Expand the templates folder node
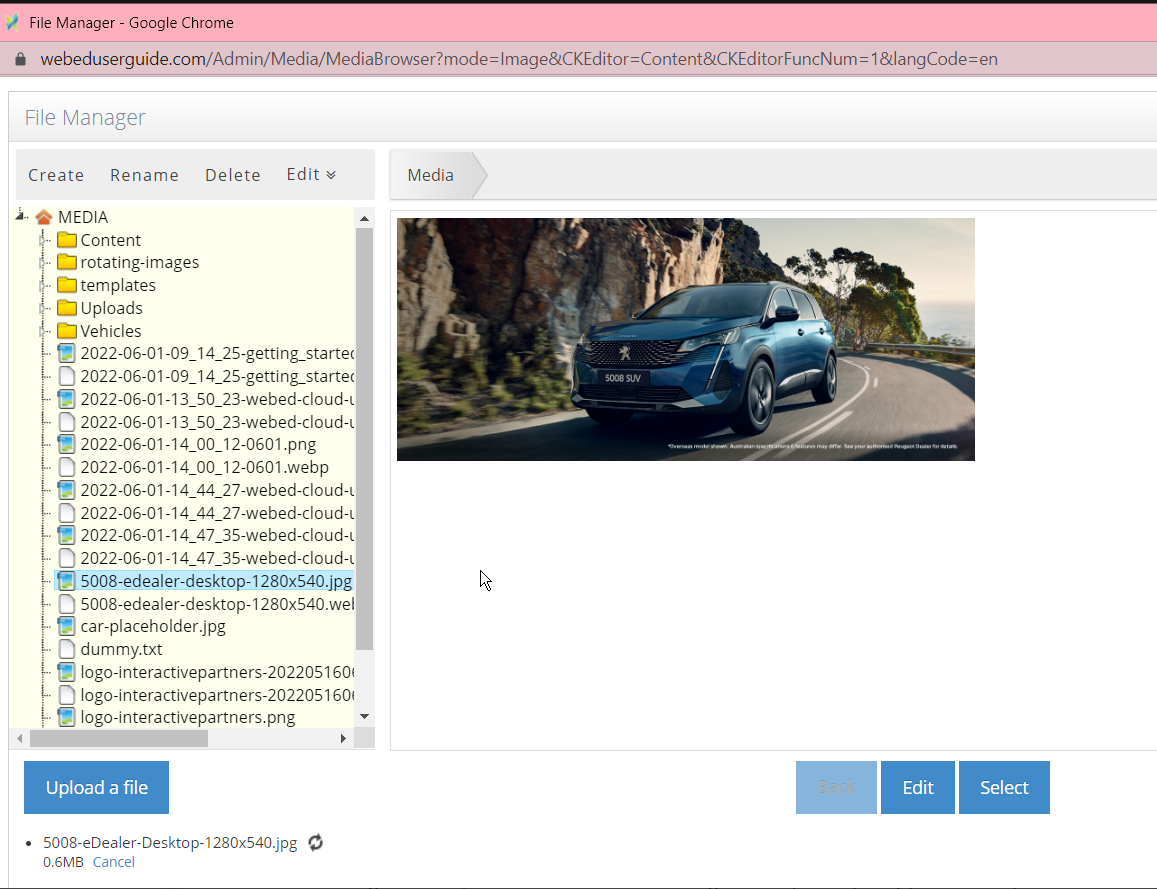This screenshot has height=889, width=1157. coord(40,285)
